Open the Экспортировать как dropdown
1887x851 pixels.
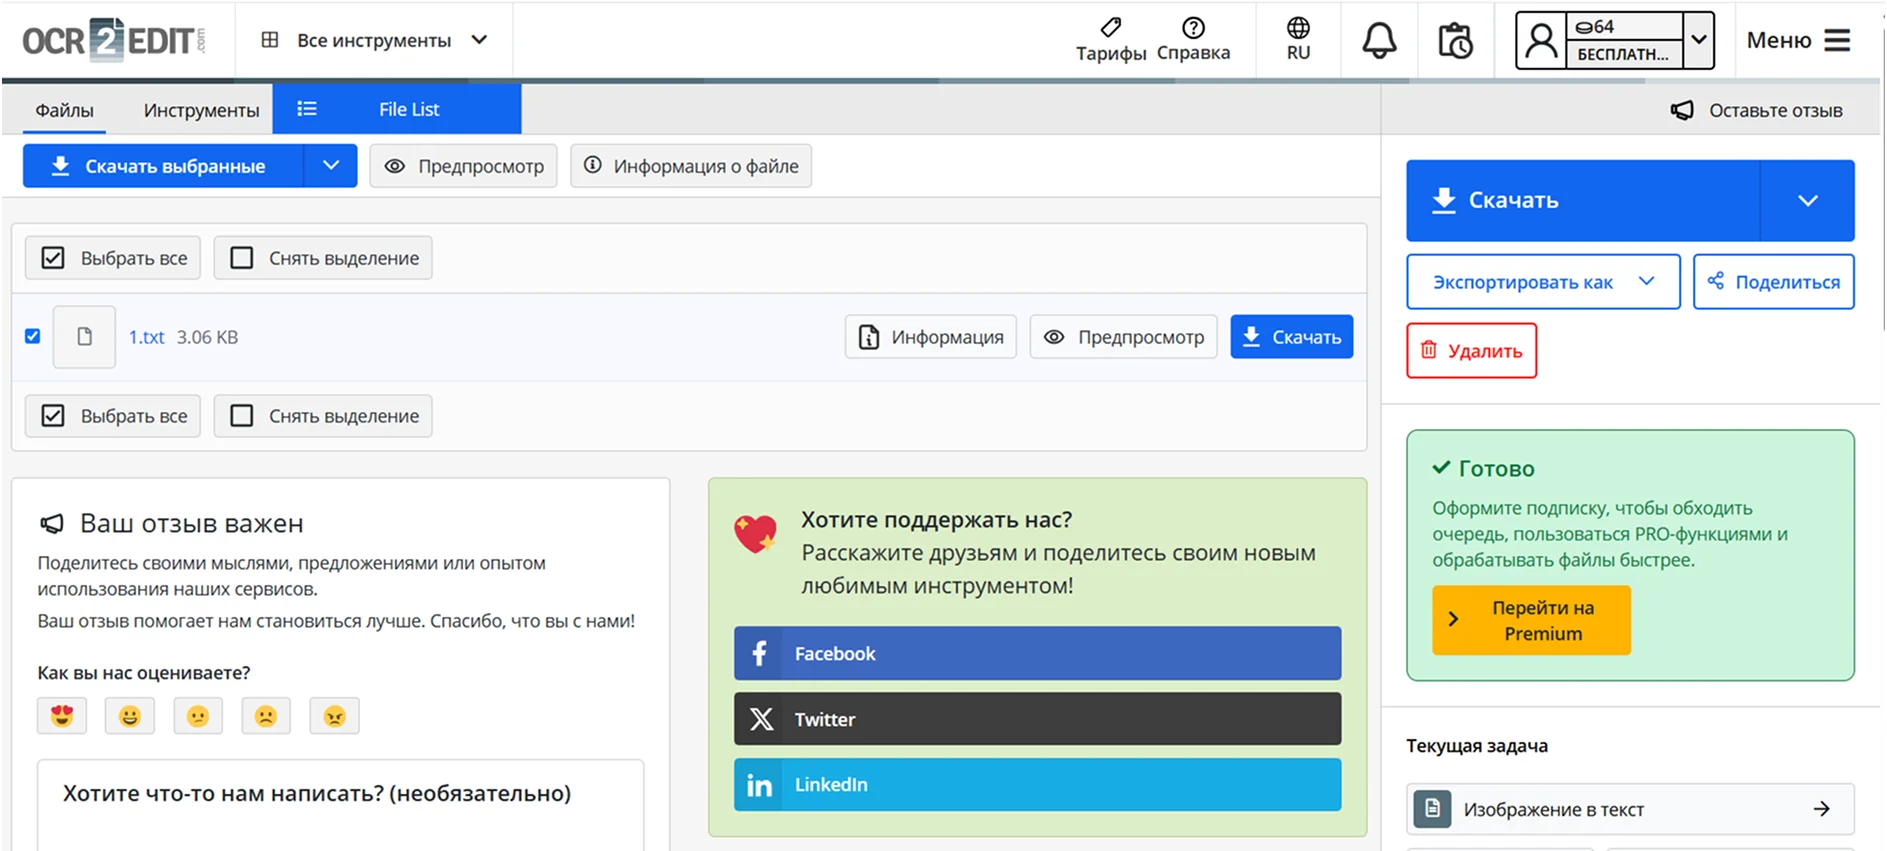click(x=1542, y=282)
